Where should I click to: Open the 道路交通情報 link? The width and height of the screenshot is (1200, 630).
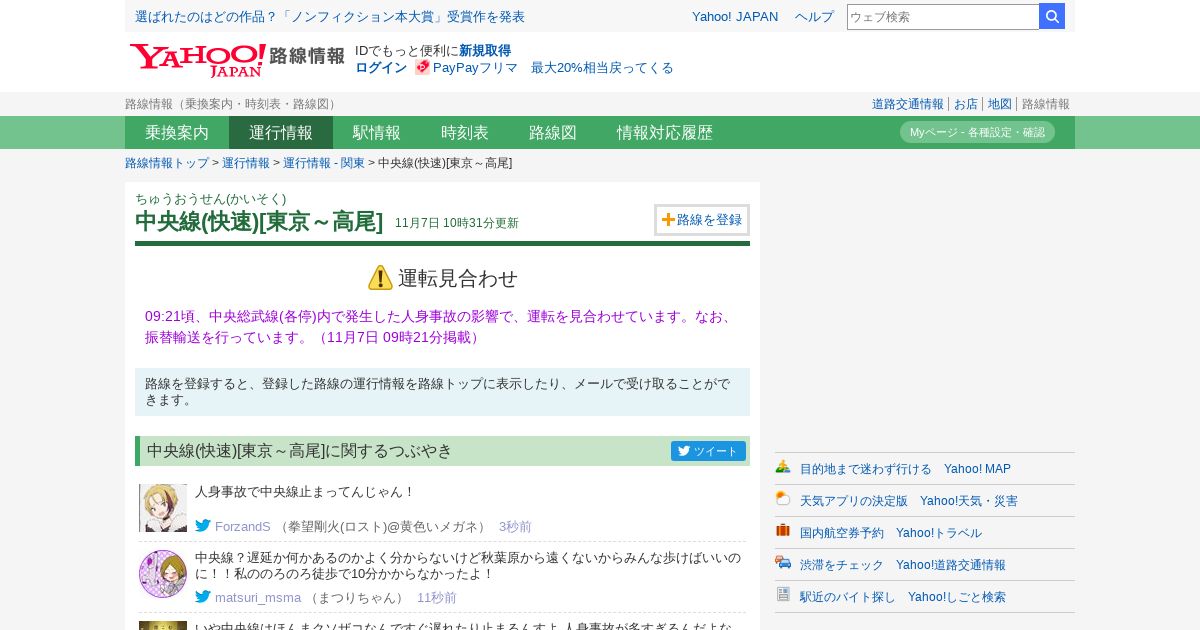(907, 104)
